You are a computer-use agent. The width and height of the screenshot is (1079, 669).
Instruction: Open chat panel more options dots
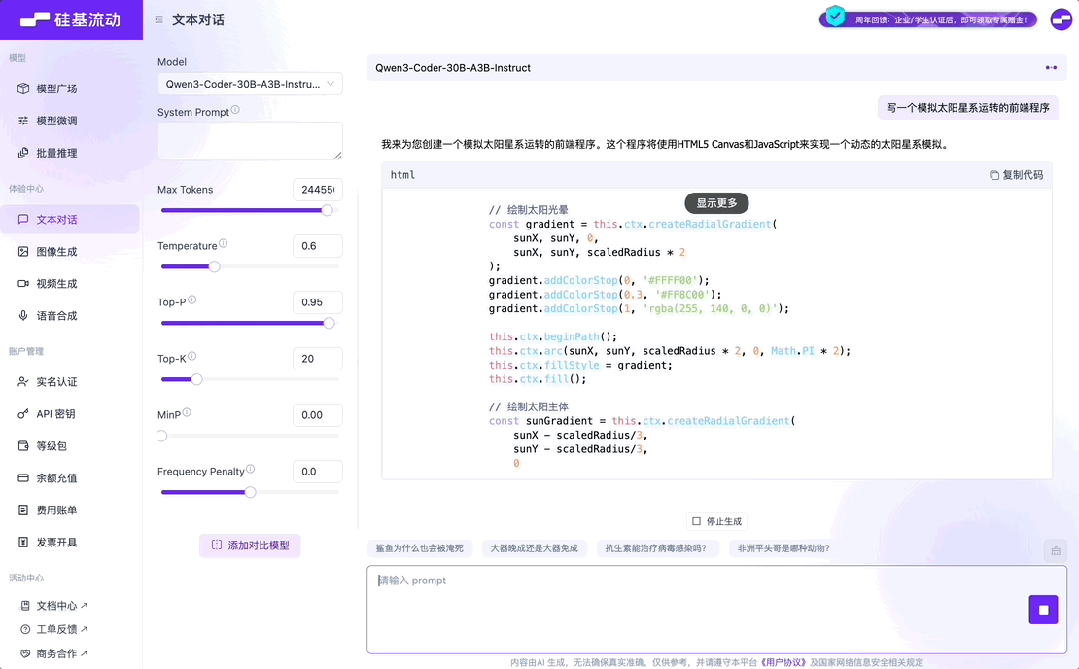[x=1051, y=67]
